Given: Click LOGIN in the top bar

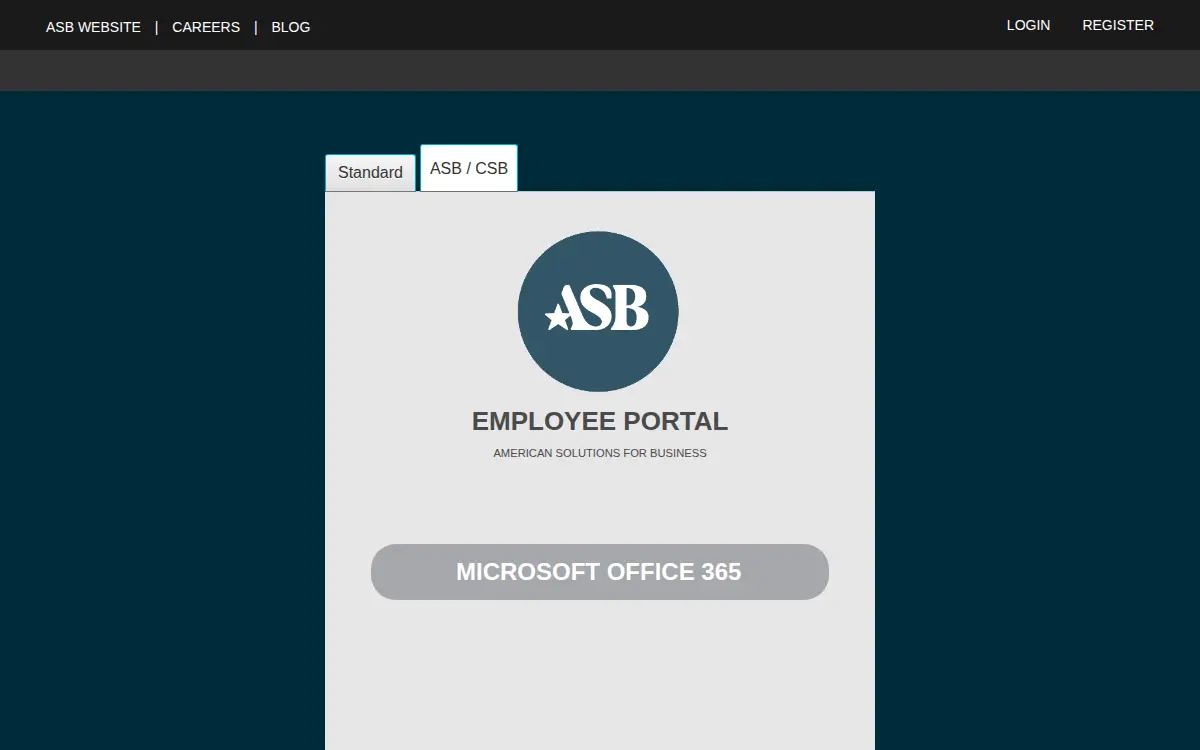Looking at the screenshot, I should [x=1028, y=25].
